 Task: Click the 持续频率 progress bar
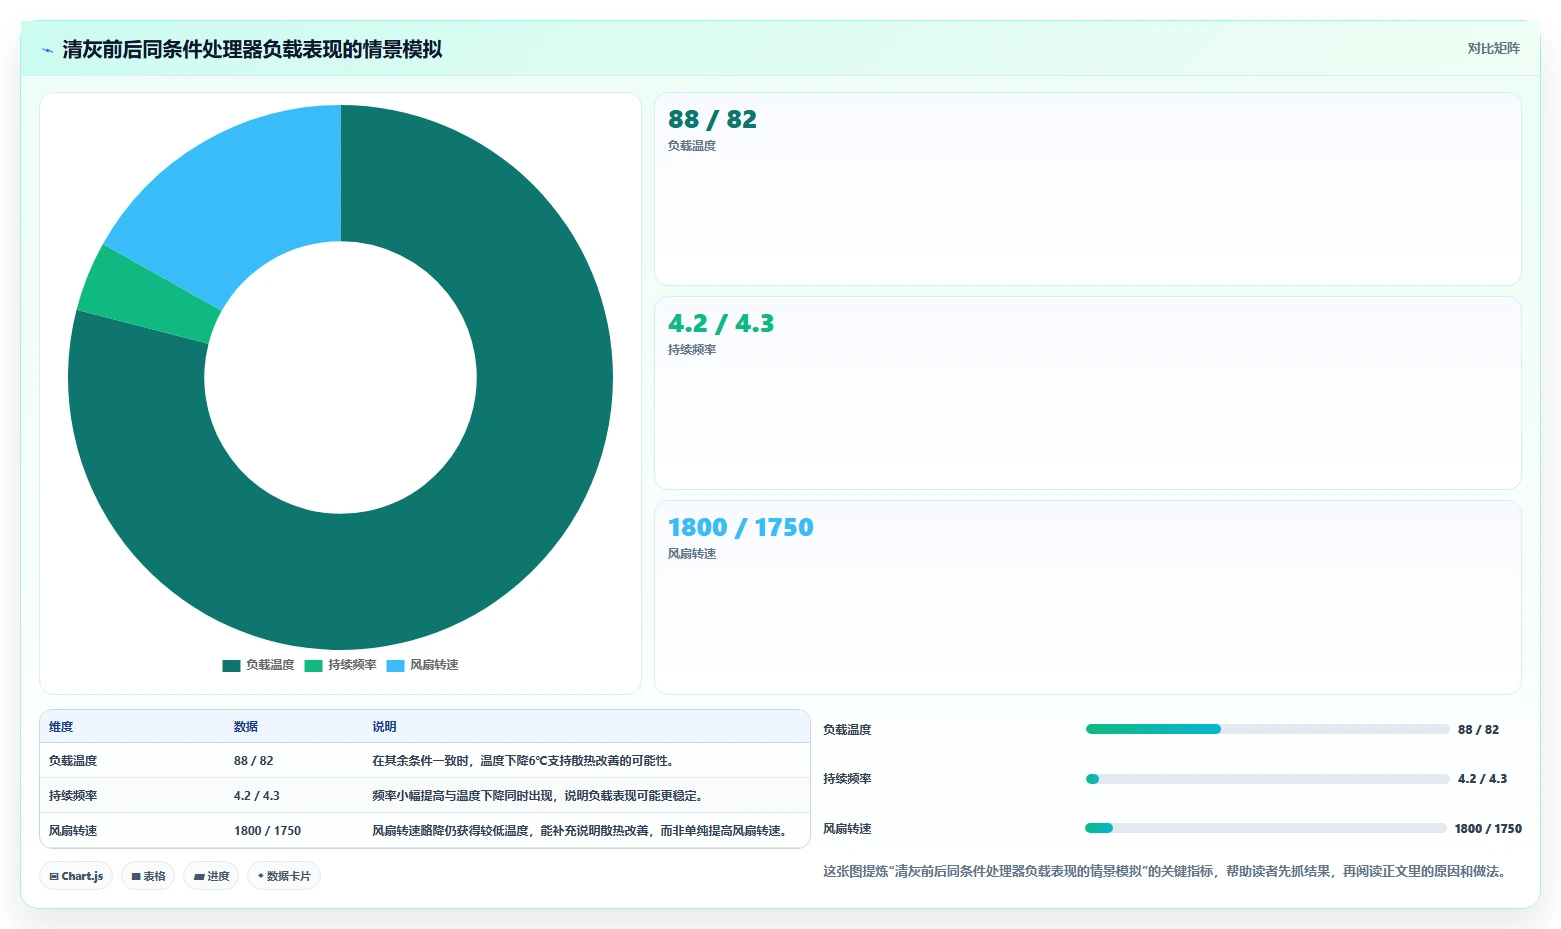pos(1267,779)
